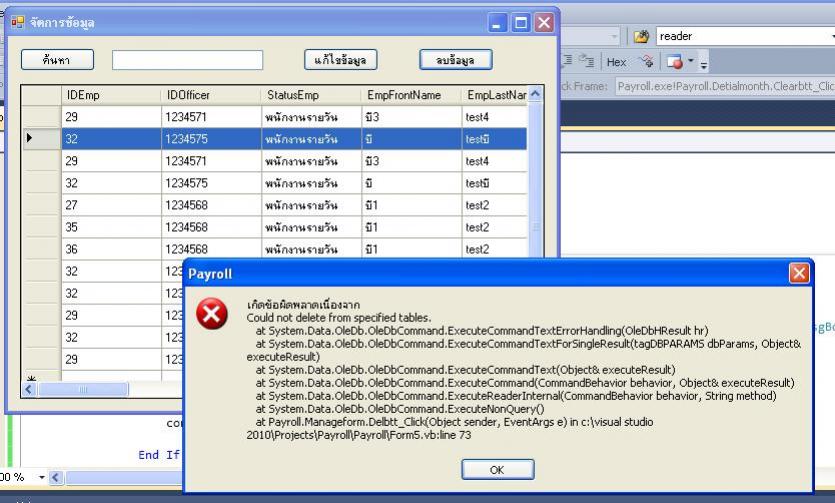Open the reader find combo box in Visual Studio

tap(746, 36)
